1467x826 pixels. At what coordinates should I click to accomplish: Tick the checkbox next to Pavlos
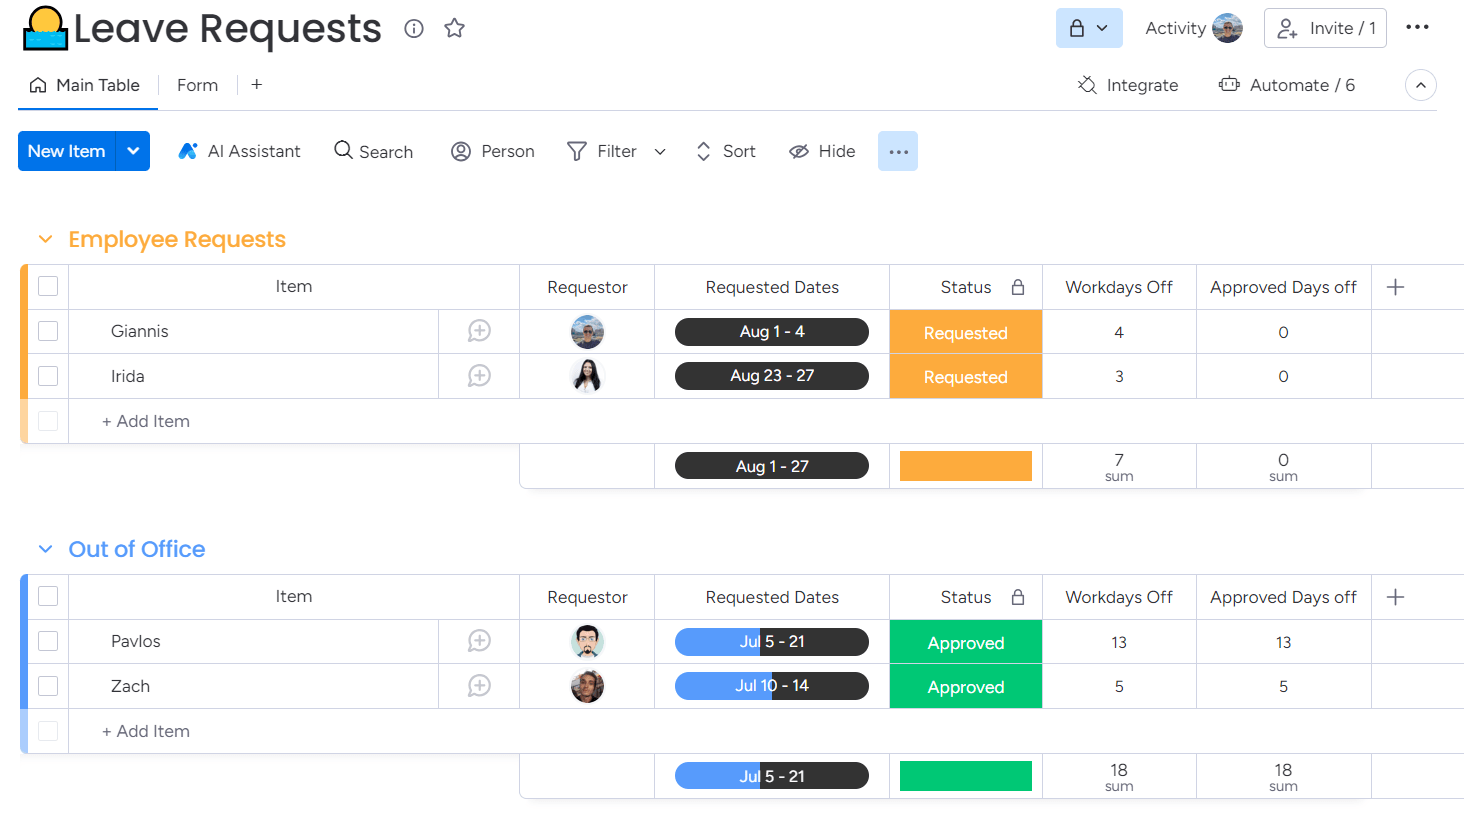[x=47, y=641]
